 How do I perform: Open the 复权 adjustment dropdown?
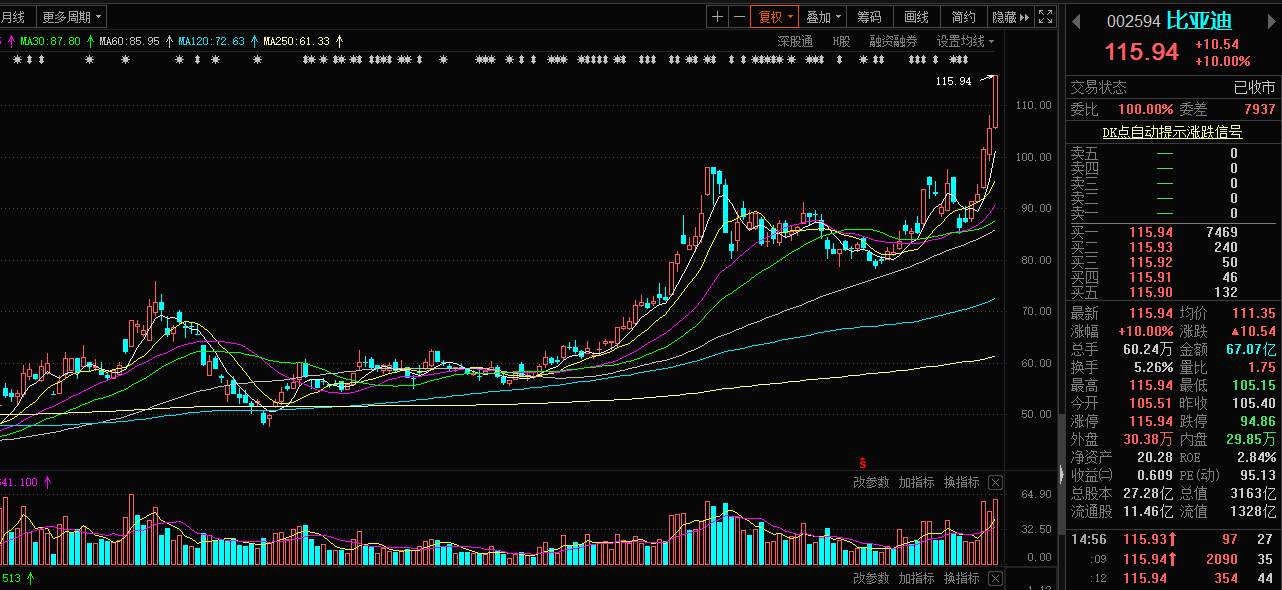775,17
